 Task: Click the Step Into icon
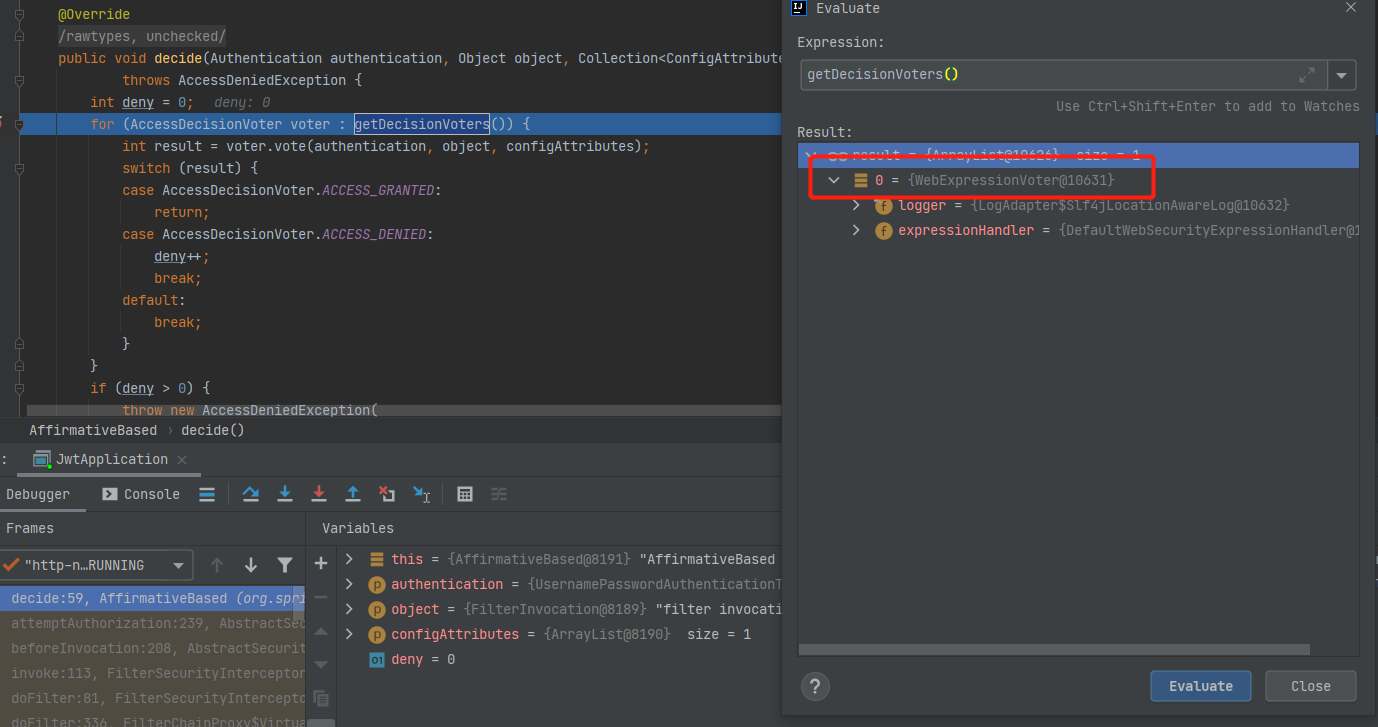pyautogui.click(x=285, y=494)
